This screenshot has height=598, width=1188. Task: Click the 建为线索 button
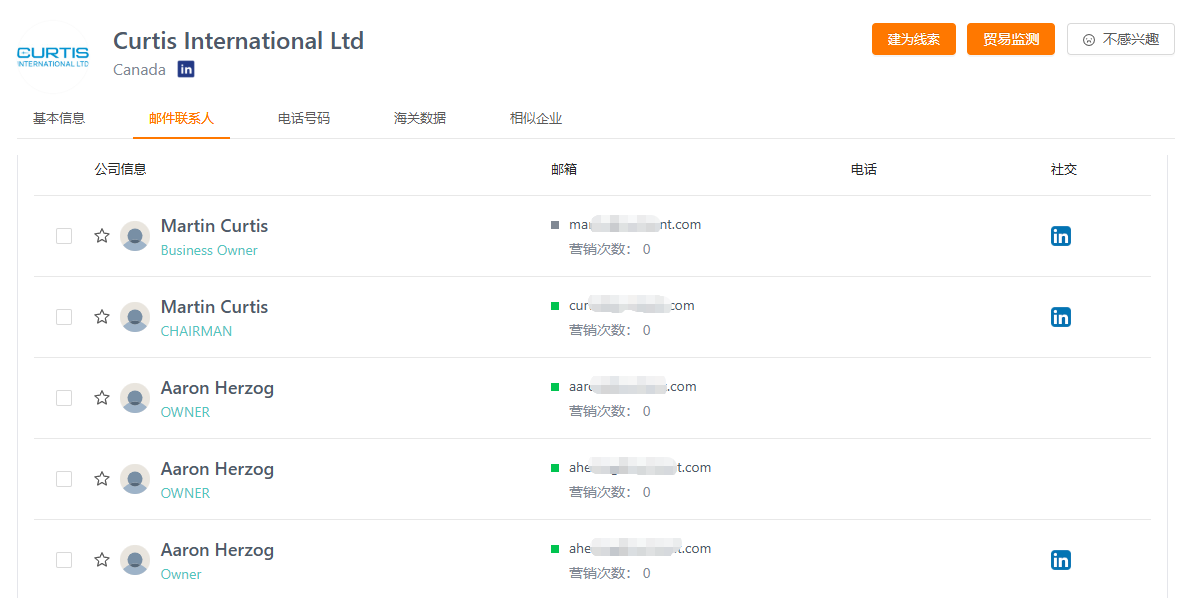point(914,39)
